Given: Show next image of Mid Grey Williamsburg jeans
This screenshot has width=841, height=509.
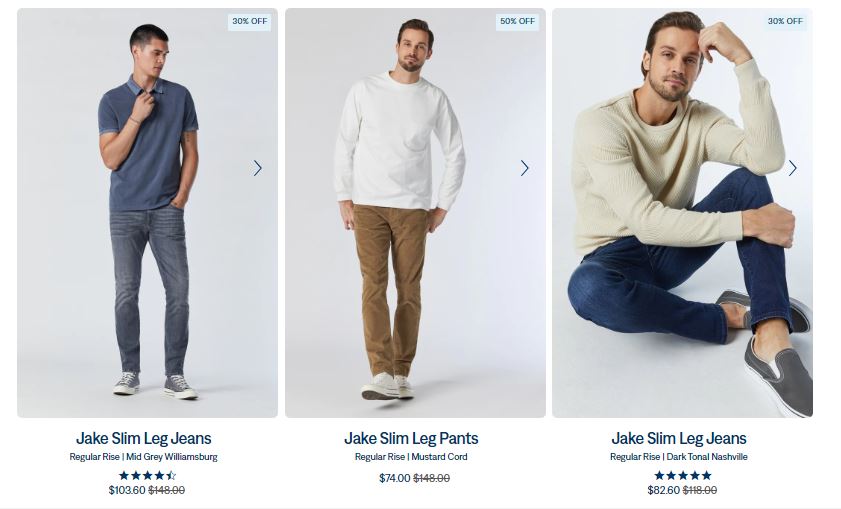Looking at the screenshot, I should [x=257, y=168].
